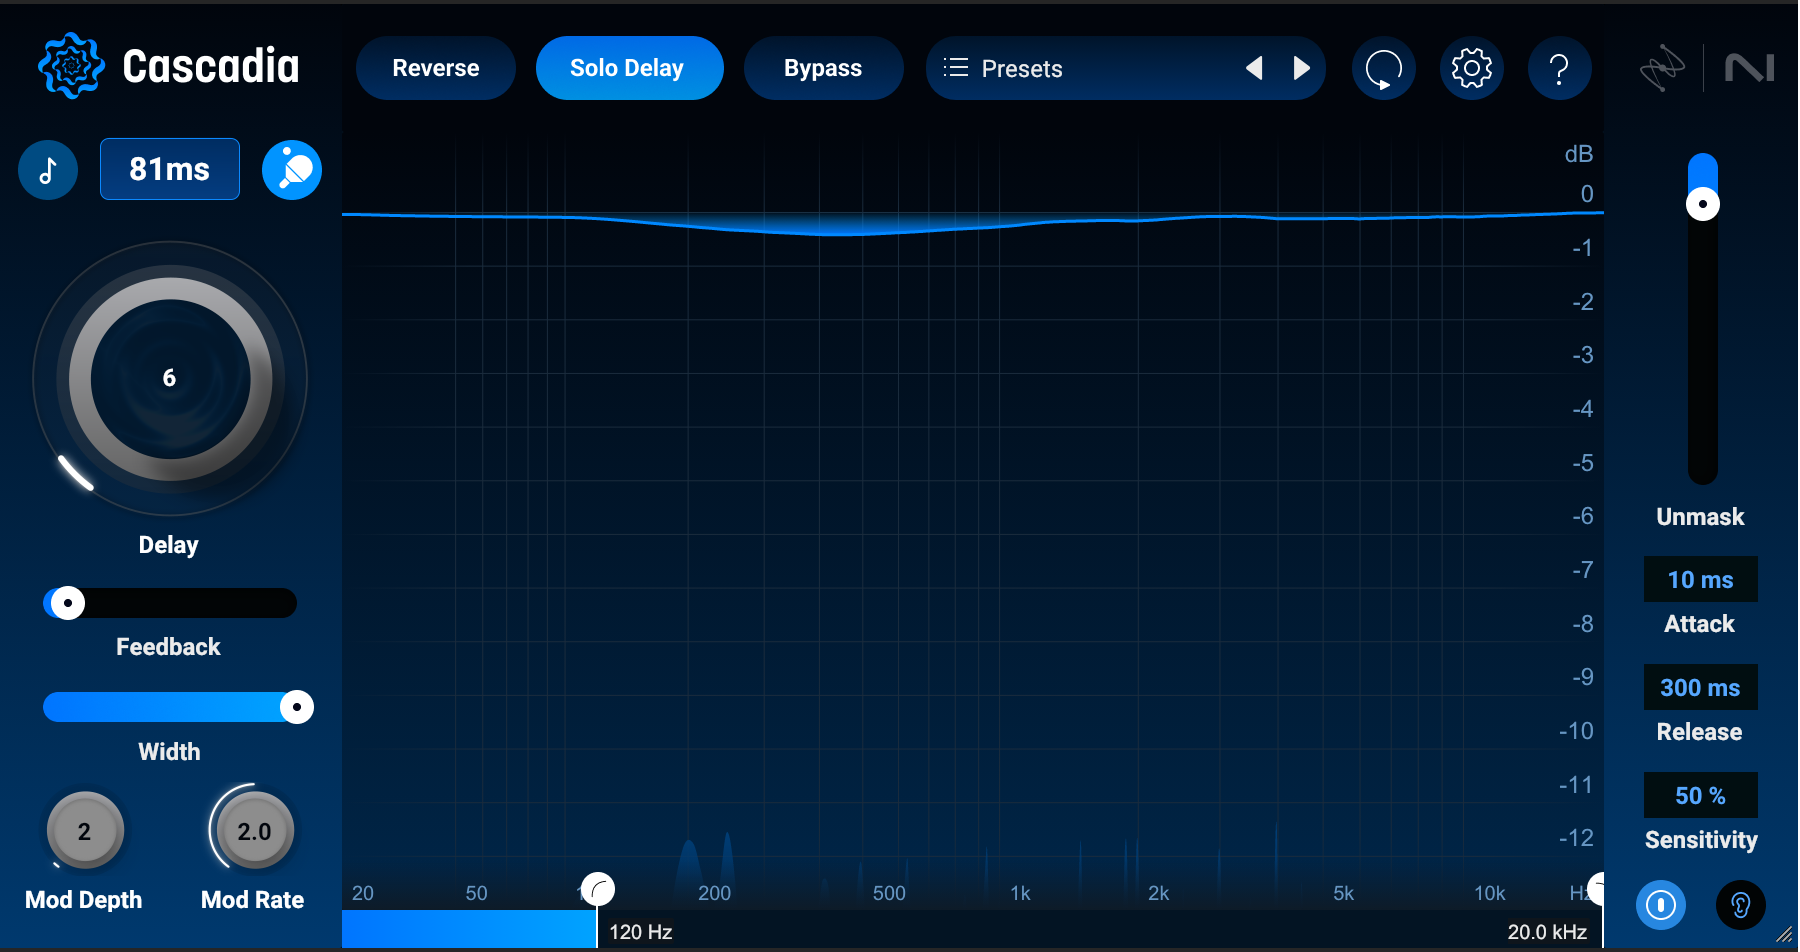
Task: Disable Solo Delay
Action: pos(629,68)
